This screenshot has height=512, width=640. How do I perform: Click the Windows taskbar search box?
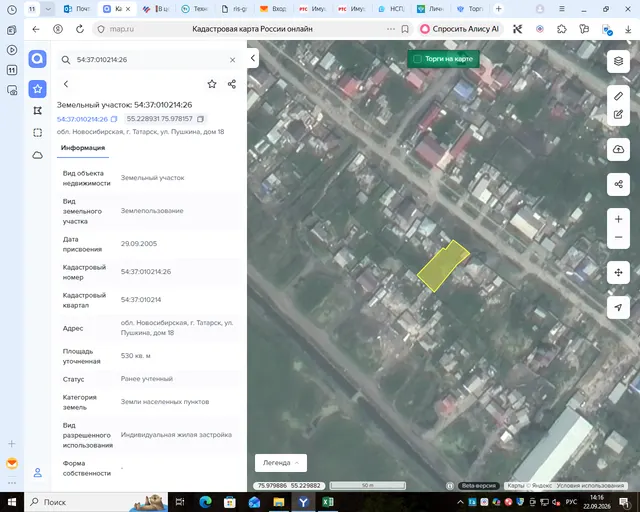click(x=96, y=502)
